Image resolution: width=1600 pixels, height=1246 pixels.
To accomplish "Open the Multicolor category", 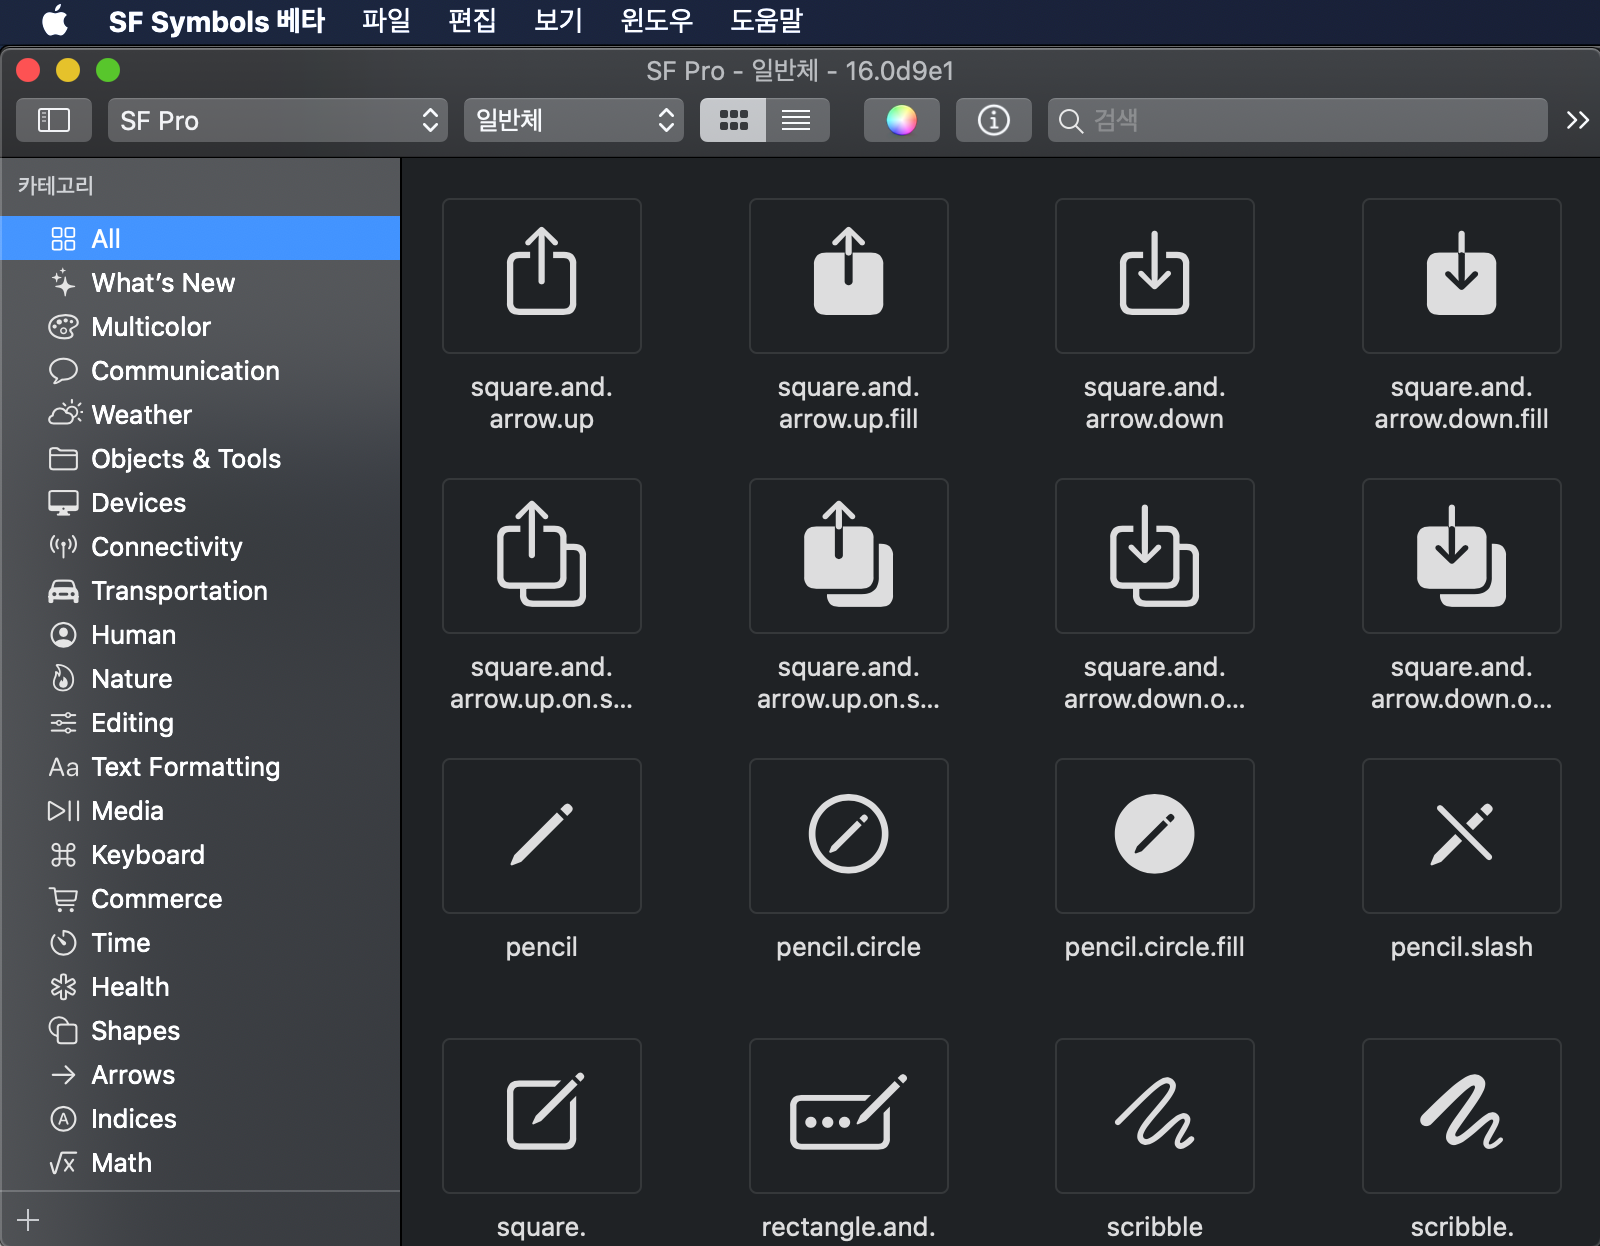I will [200, 326].
